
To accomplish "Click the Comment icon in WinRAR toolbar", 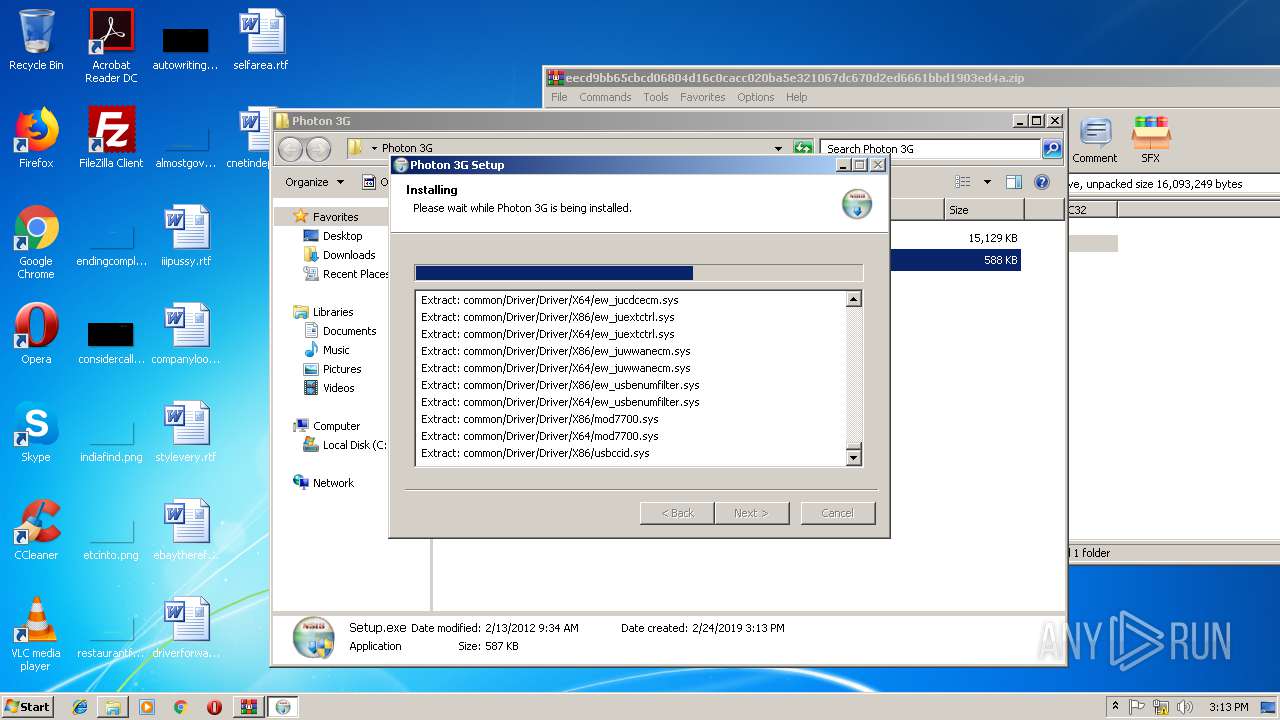I will click(1095, 140).
